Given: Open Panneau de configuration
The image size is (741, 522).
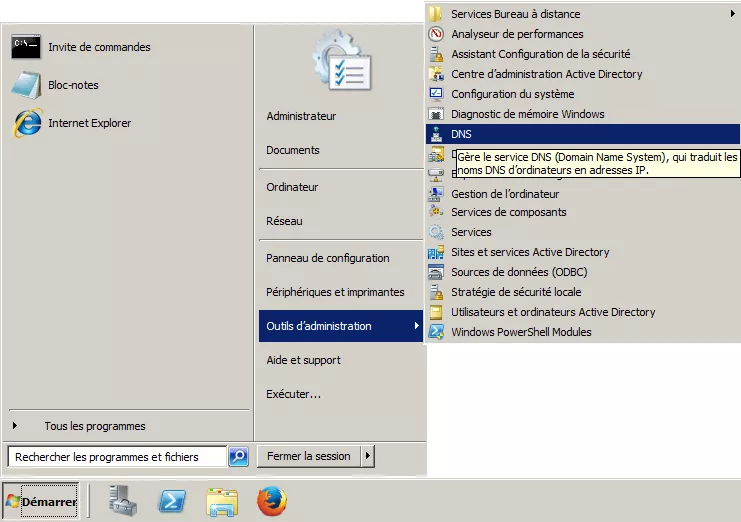Looking at the screenshot, I should click(x=327, y=258).
